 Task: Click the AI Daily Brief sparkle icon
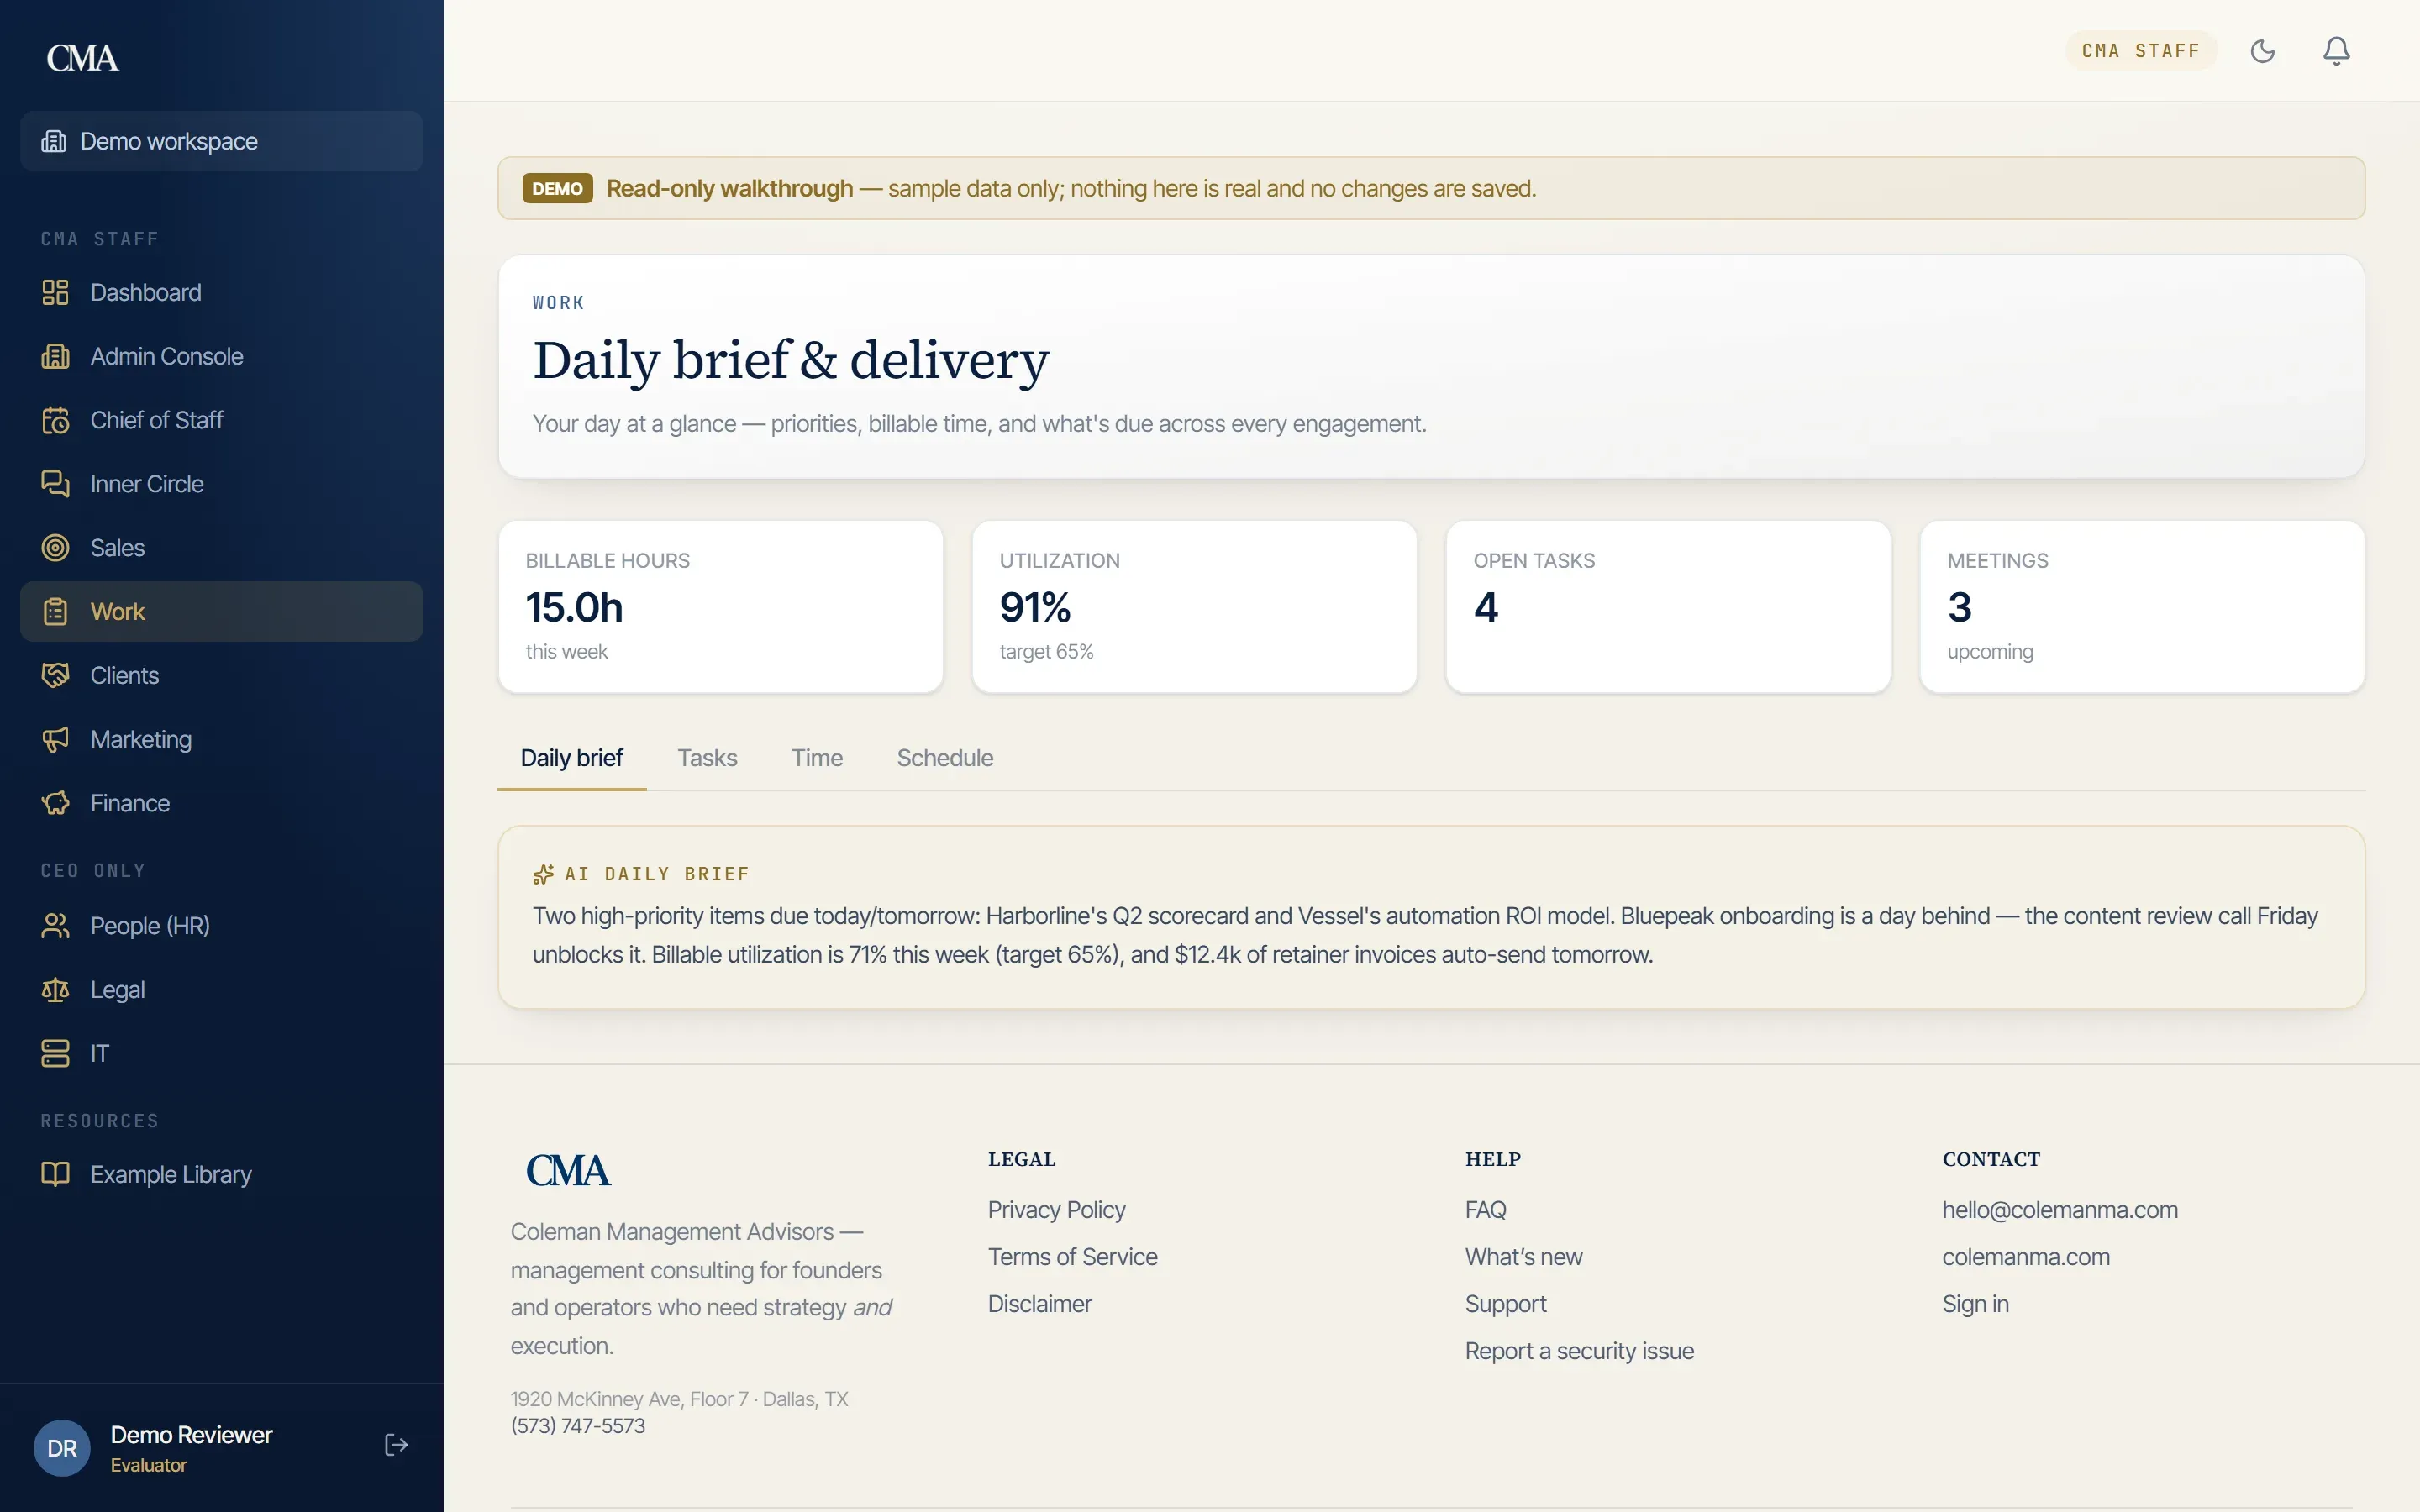(x=543, y=874)
